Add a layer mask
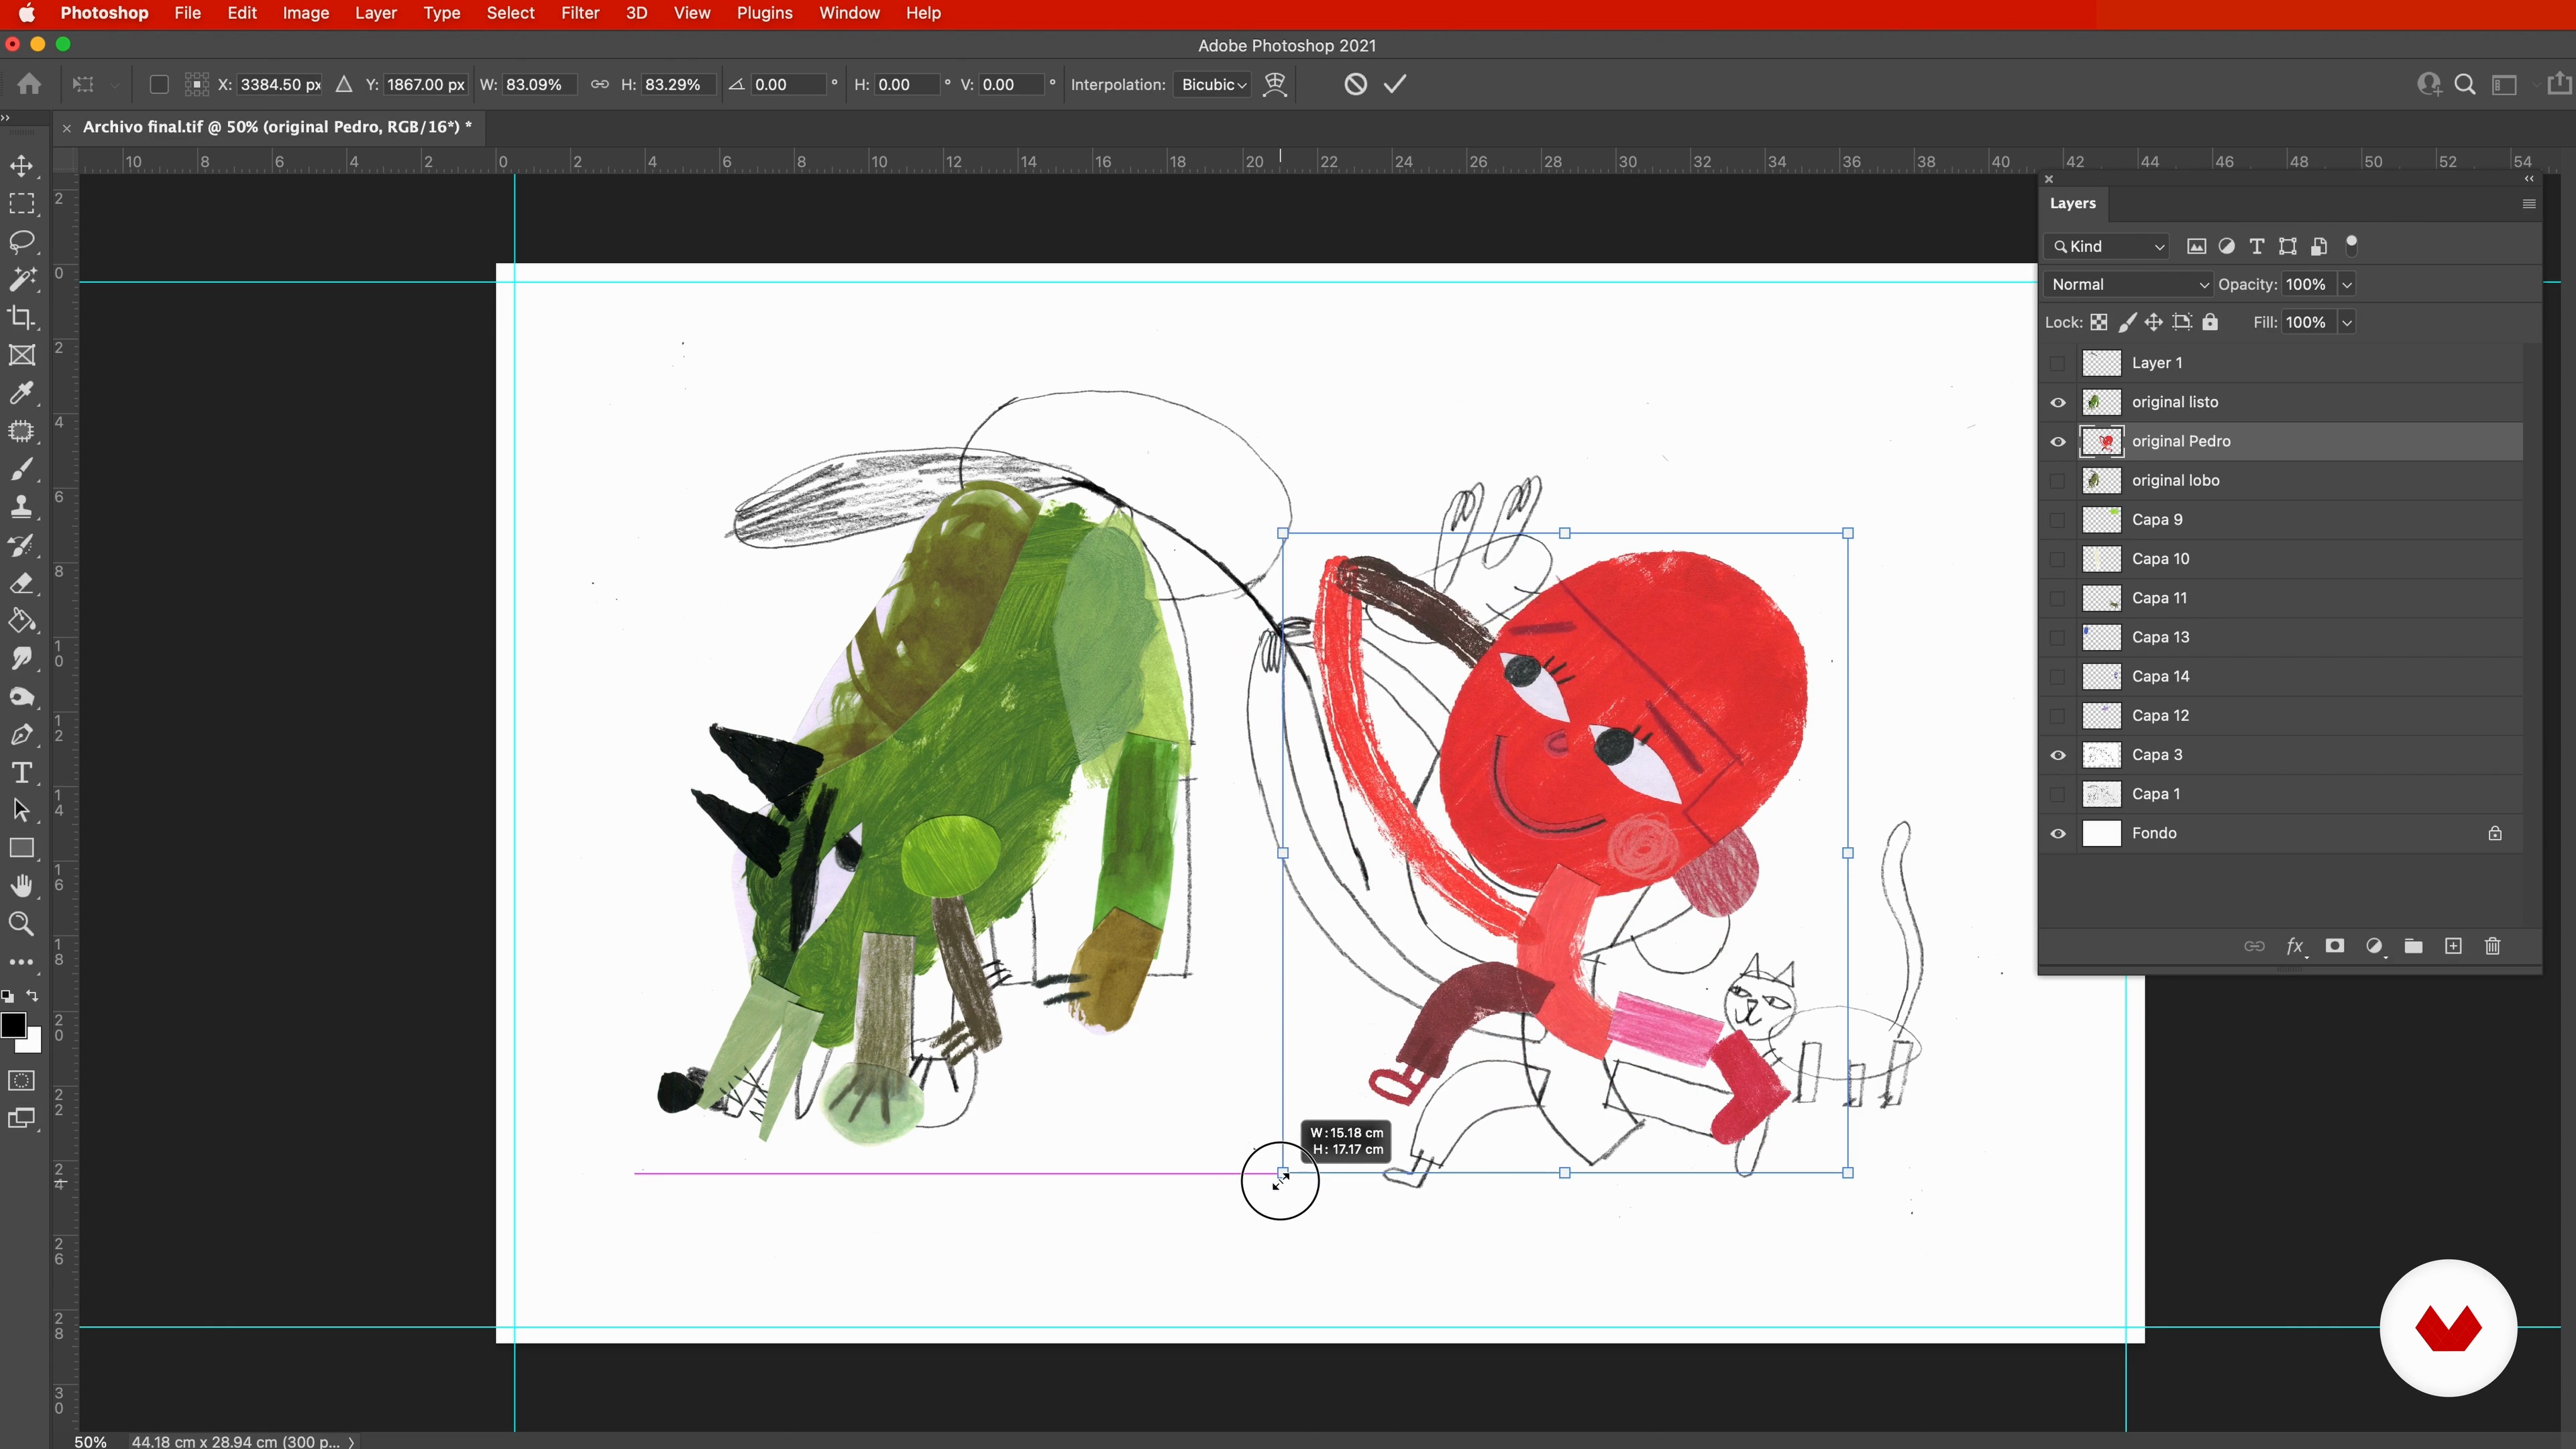This screenshot has width=2576, height=1449. (x=2335, y=946)
